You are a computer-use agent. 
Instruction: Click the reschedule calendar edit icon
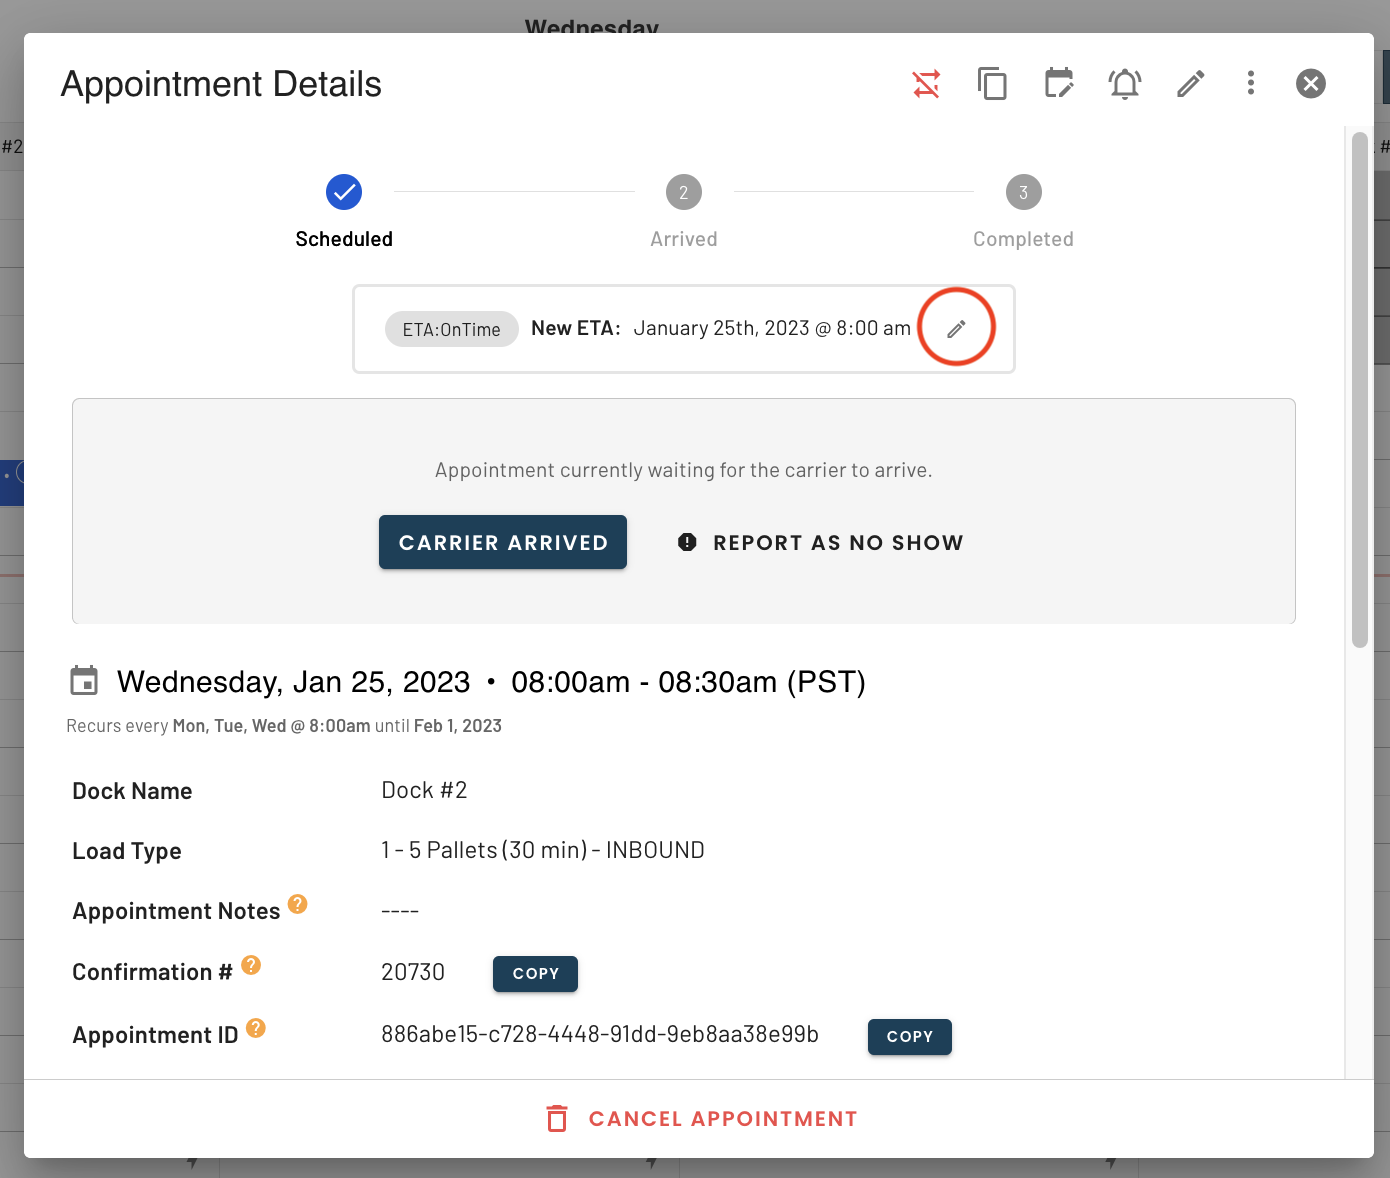1058,83
